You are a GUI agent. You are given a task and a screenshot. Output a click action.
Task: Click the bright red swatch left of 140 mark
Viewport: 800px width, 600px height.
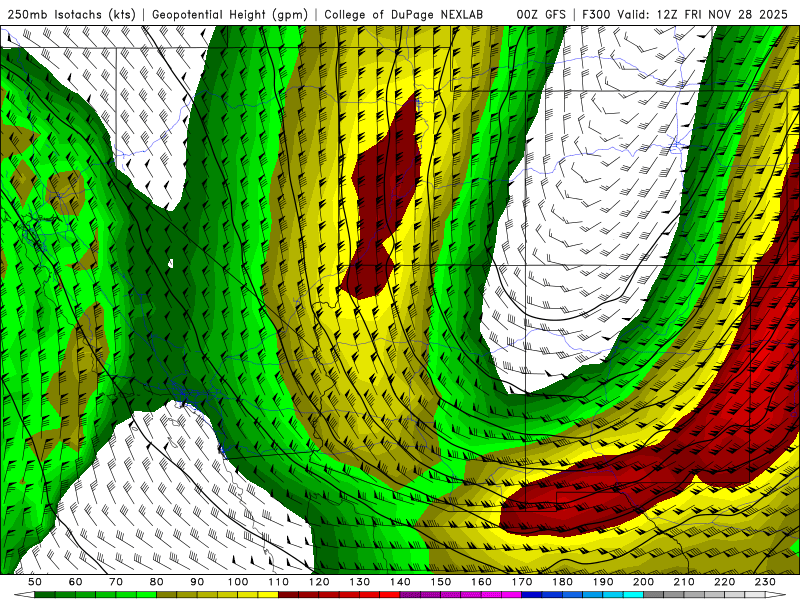(390, 595)
